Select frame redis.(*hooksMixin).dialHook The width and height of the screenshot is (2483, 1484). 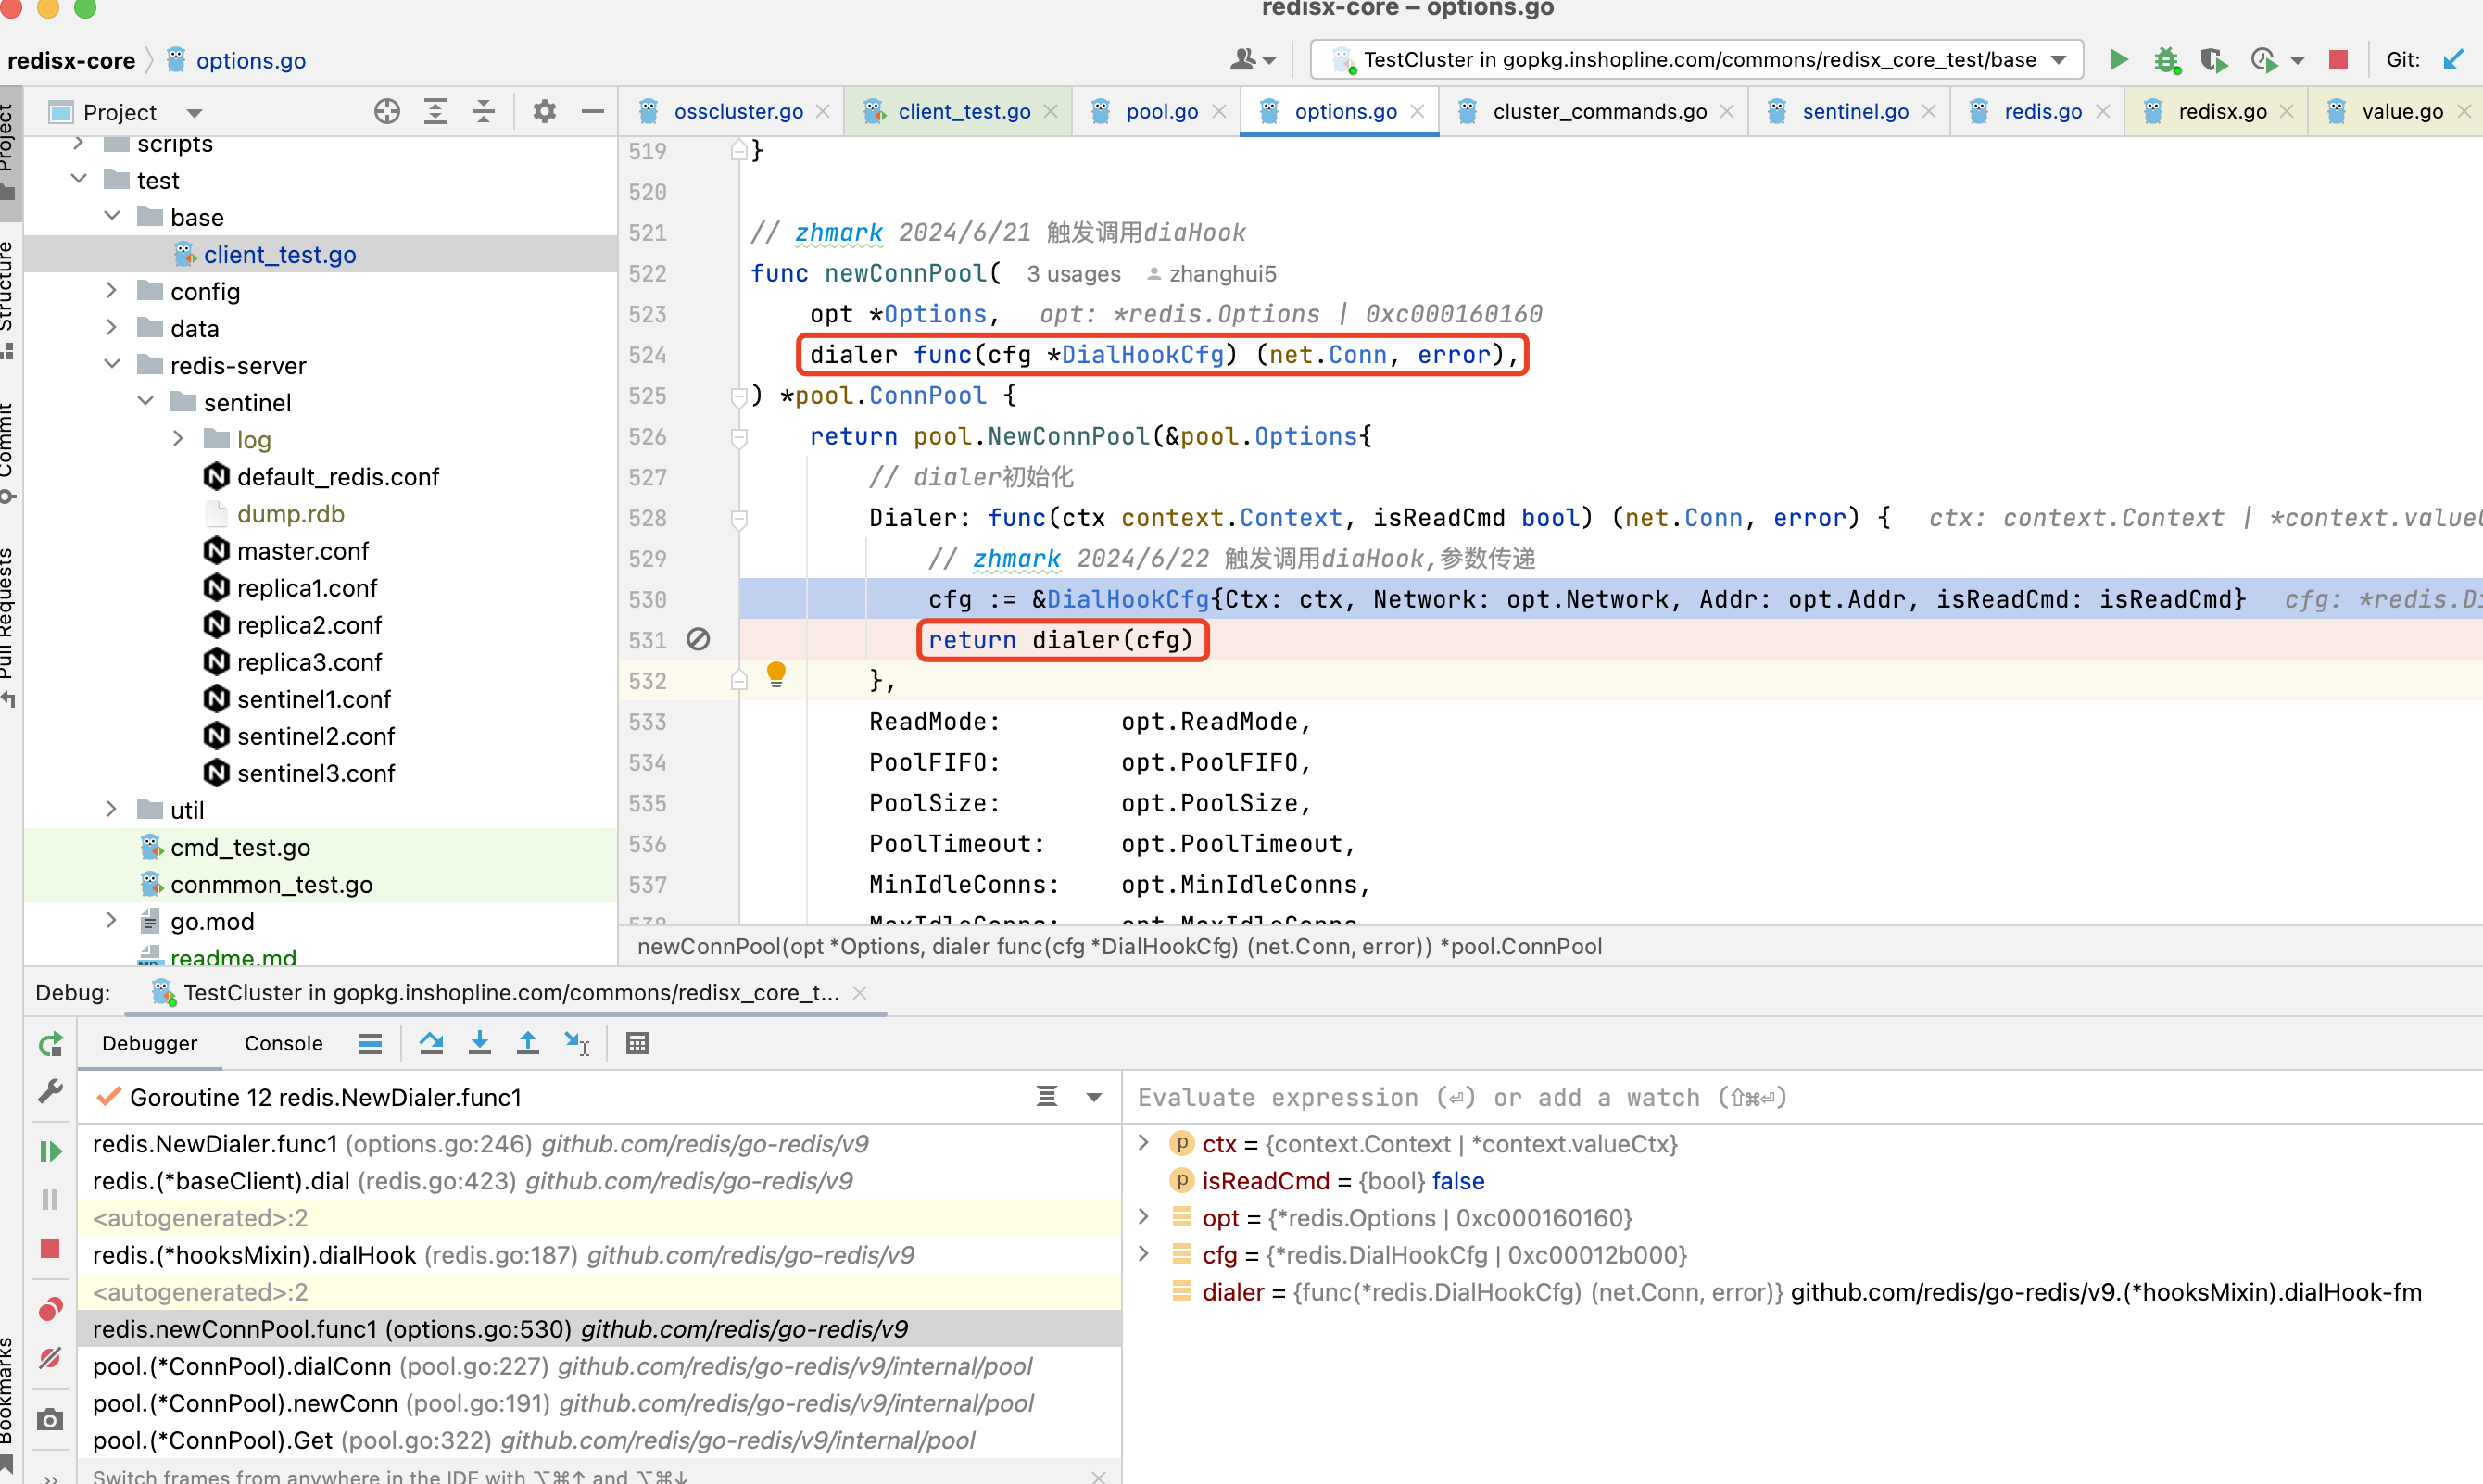point(599,1255)
